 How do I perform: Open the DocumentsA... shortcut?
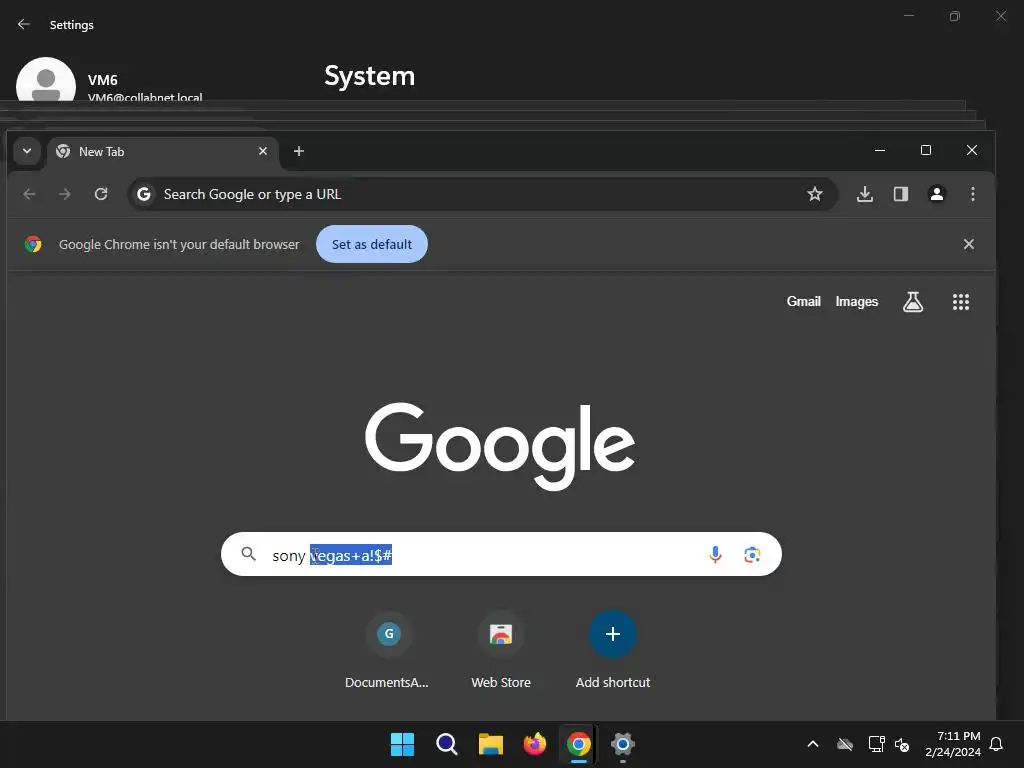pos(387,651)
